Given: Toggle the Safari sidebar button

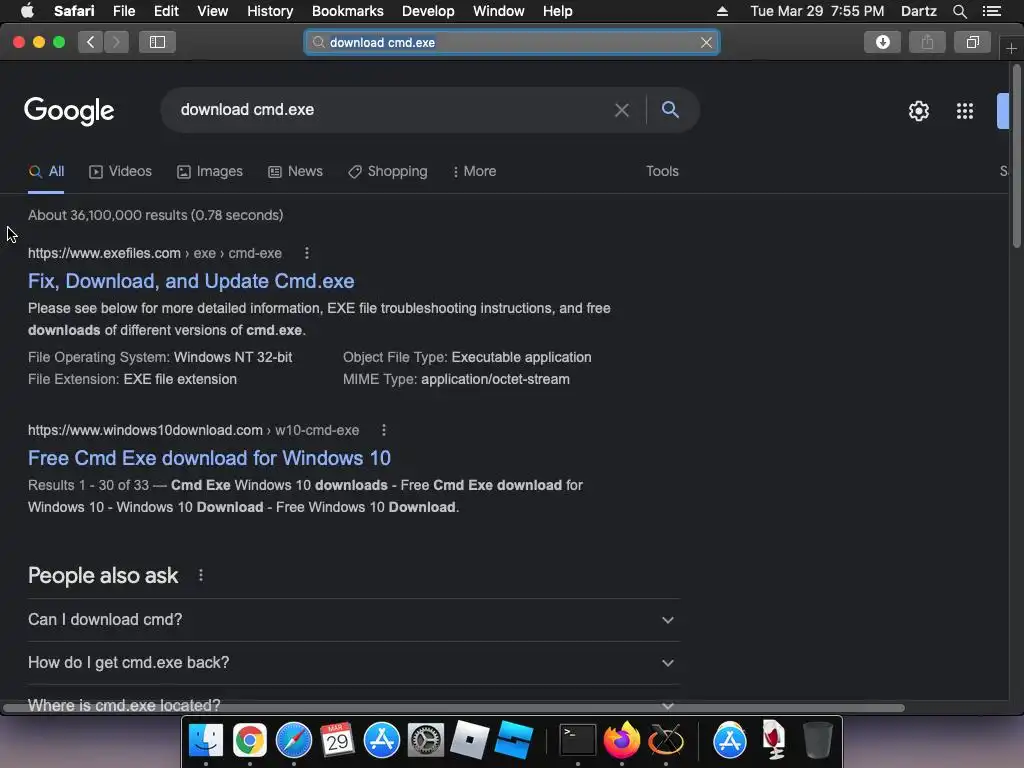Looking at the screenshot, I should point(157,42).
